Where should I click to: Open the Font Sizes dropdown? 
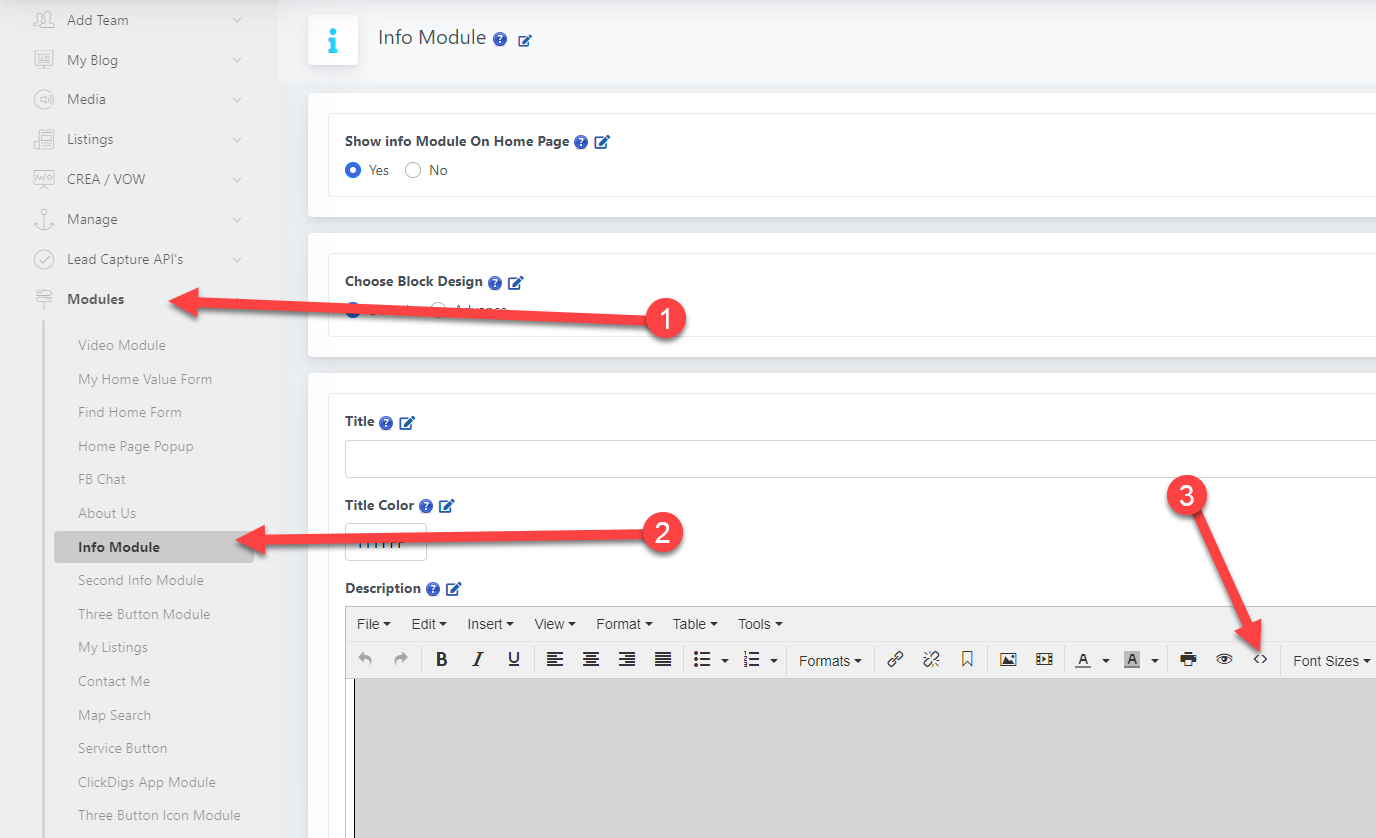point(1330,661)
